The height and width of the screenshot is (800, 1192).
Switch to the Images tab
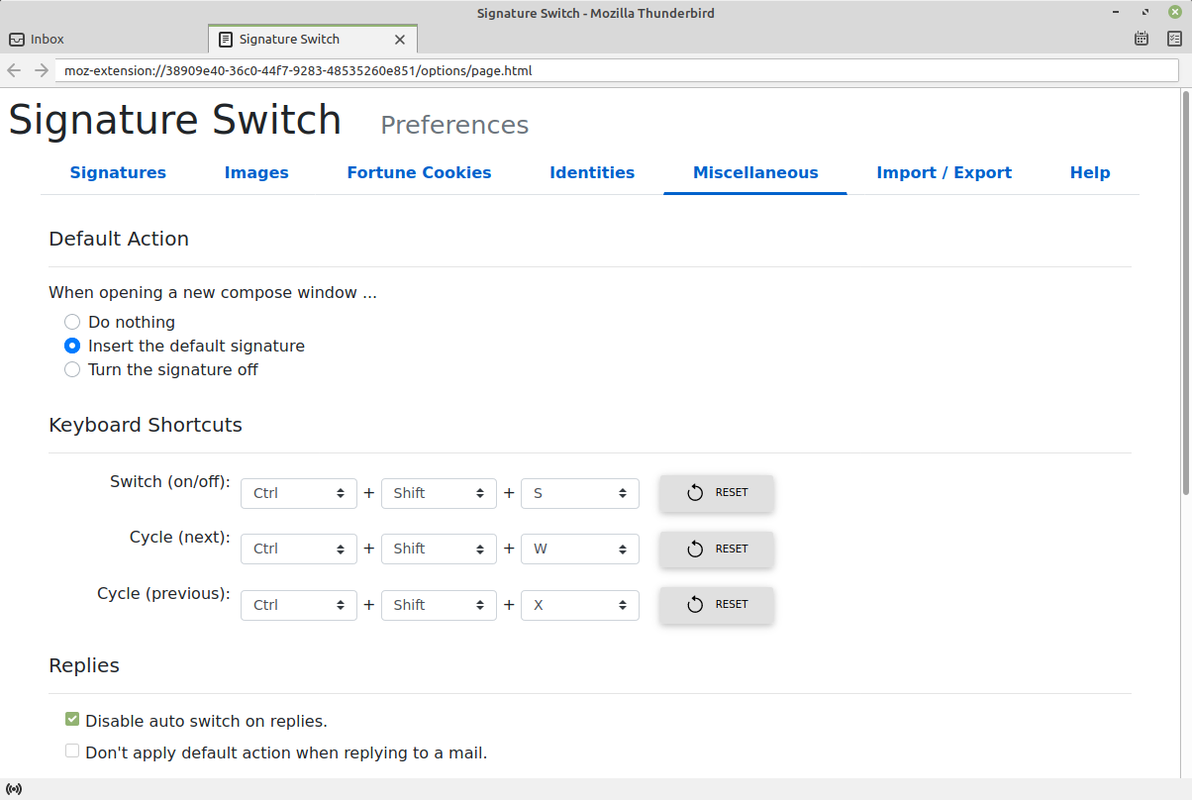coord(256,173)
